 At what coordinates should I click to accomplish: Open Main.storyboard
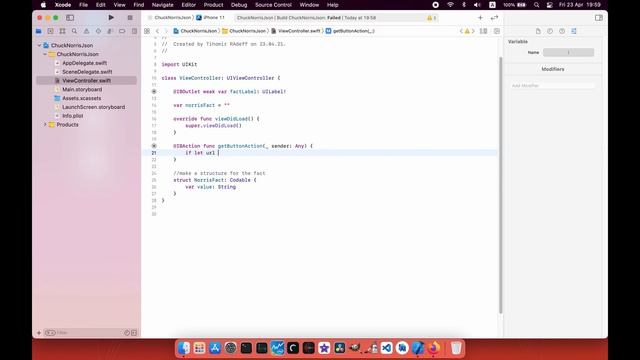[x=82, y=89]
